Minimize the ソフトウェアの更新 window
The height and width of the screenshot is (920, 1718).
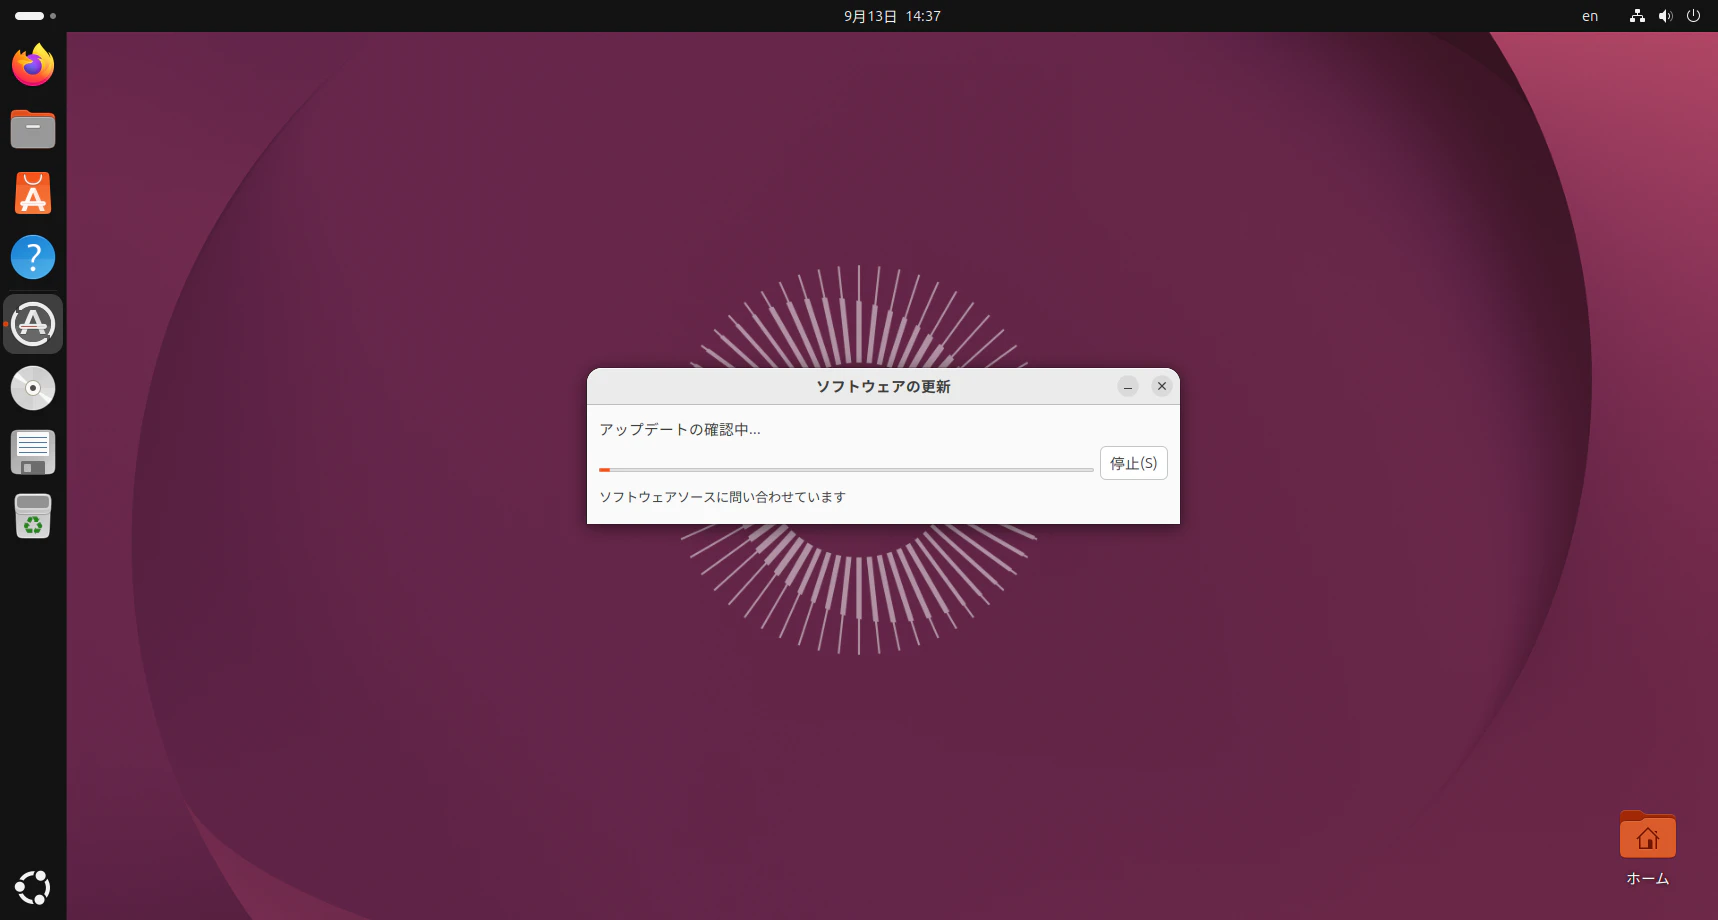(x=1128, y=386)
